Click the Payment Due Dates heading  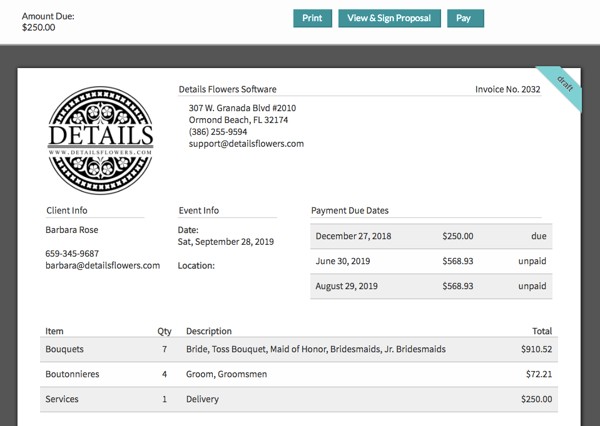(350, 211)
